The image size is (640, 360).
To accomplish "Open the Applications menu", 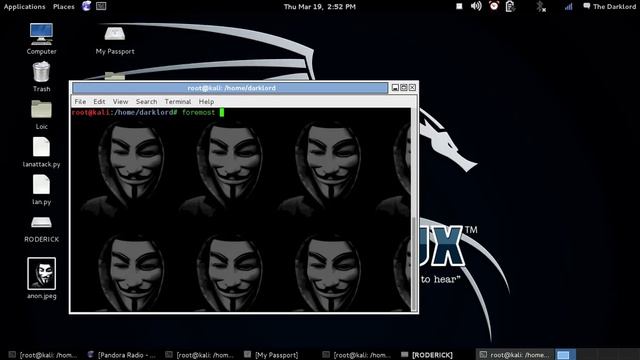I will click(x=24, y=7).
